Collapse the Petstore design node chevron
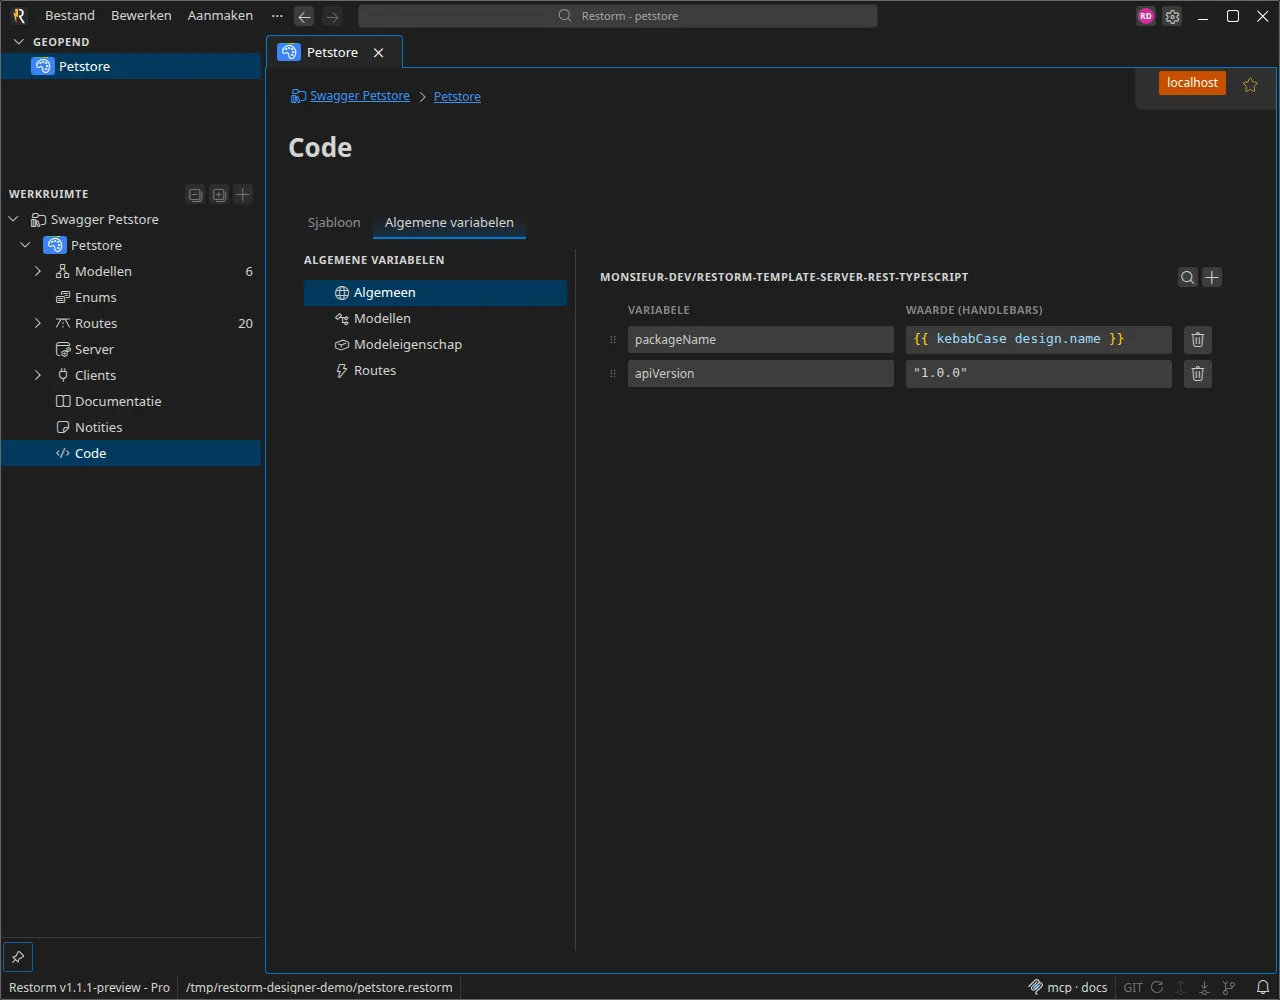Viewport: 1280px width, 1000px height. [25, 245]
